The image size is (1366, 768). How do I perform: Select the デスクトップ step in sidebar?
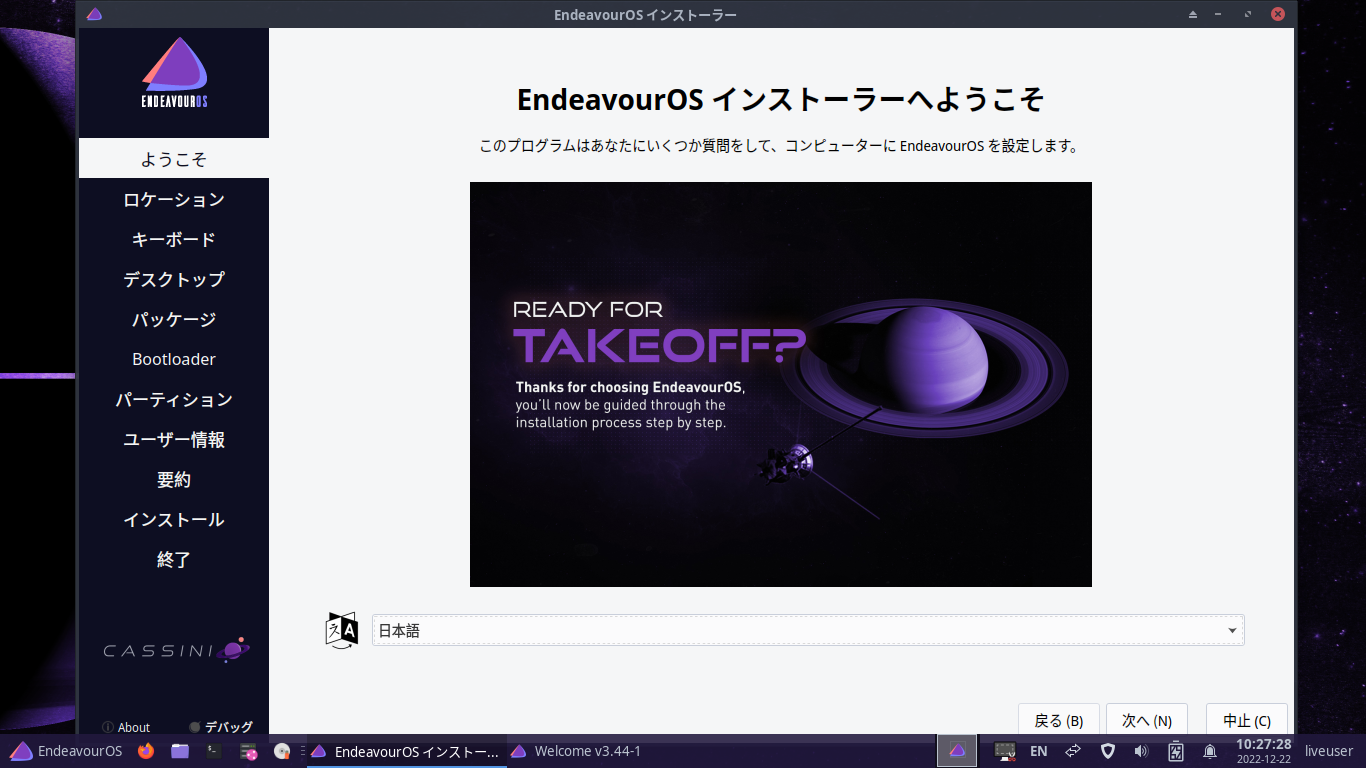pos(174,279)
